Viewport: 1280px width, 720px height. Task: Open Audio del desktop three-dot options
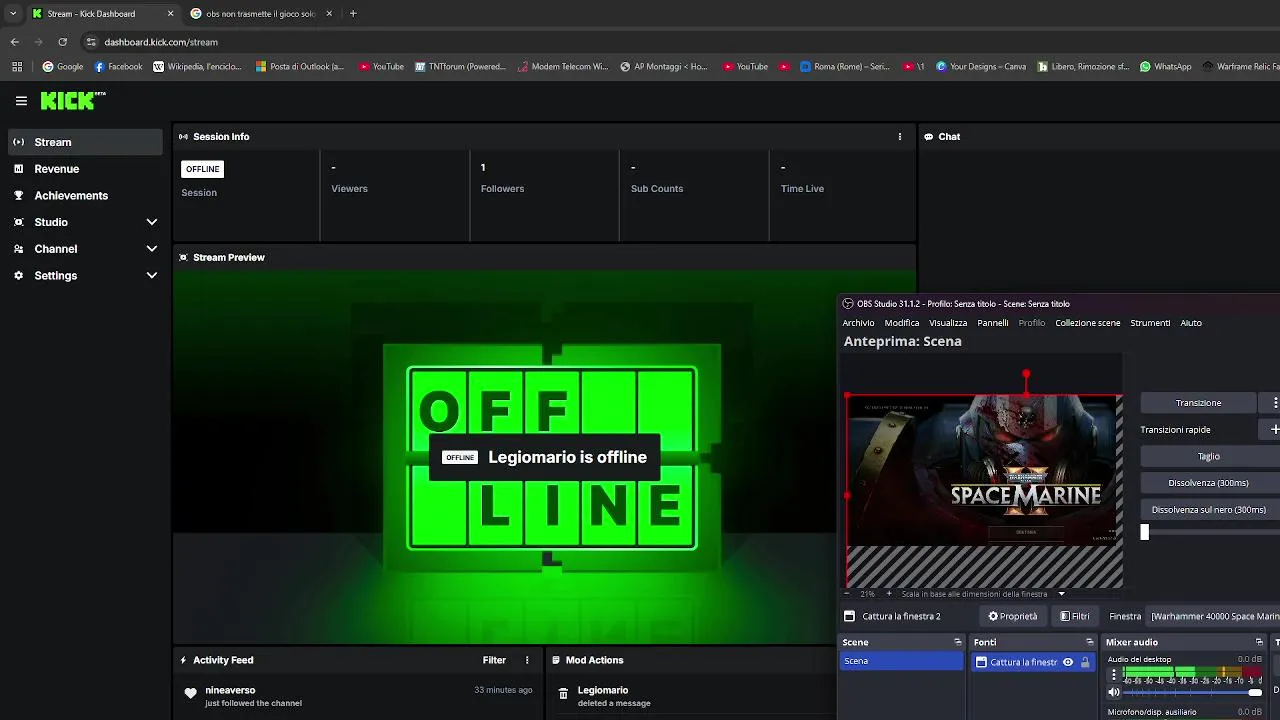coord(1114,674)
